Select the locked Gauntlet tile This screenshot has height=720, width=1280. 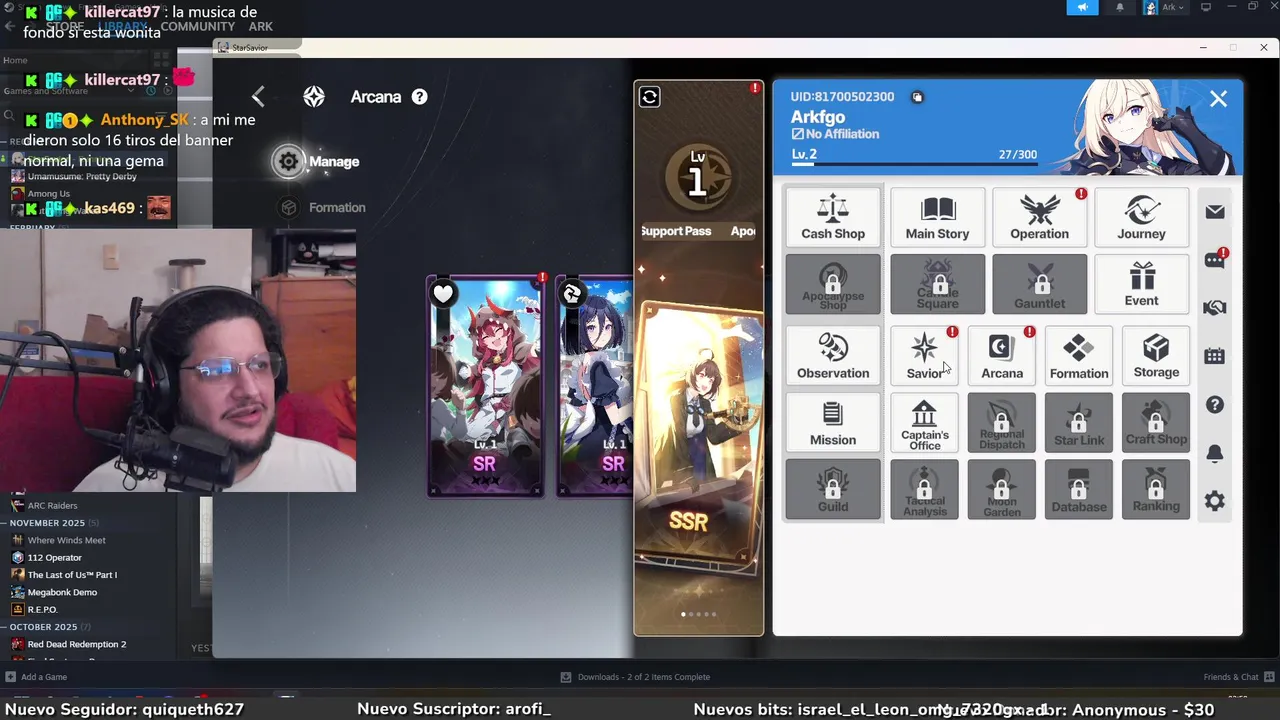point(1039,284)
